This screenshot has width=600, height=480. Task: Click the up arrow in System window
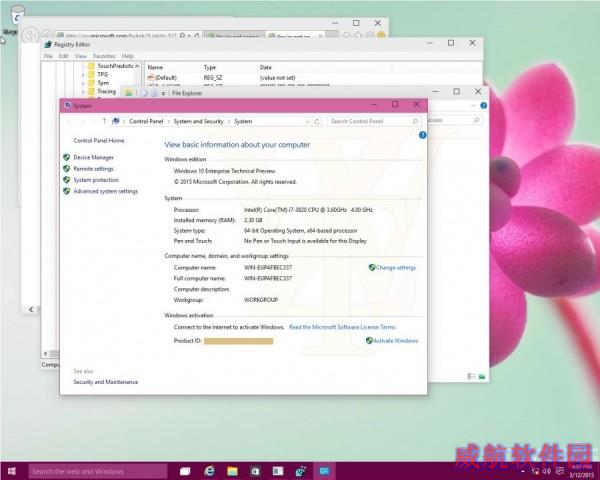(x=104, y=121)
